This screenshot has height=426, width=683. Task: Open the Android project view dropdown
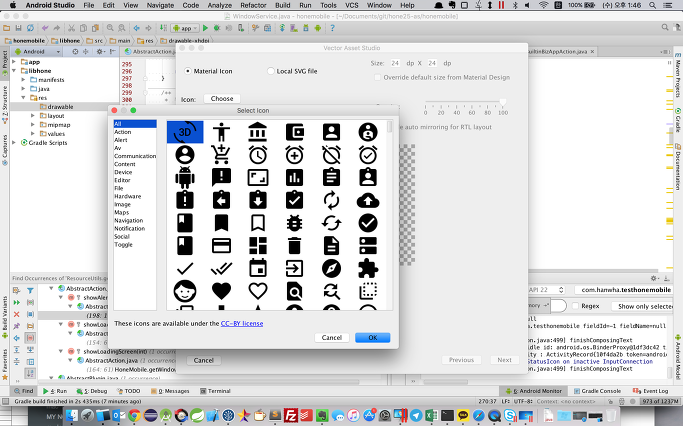[x=37, y=51]
